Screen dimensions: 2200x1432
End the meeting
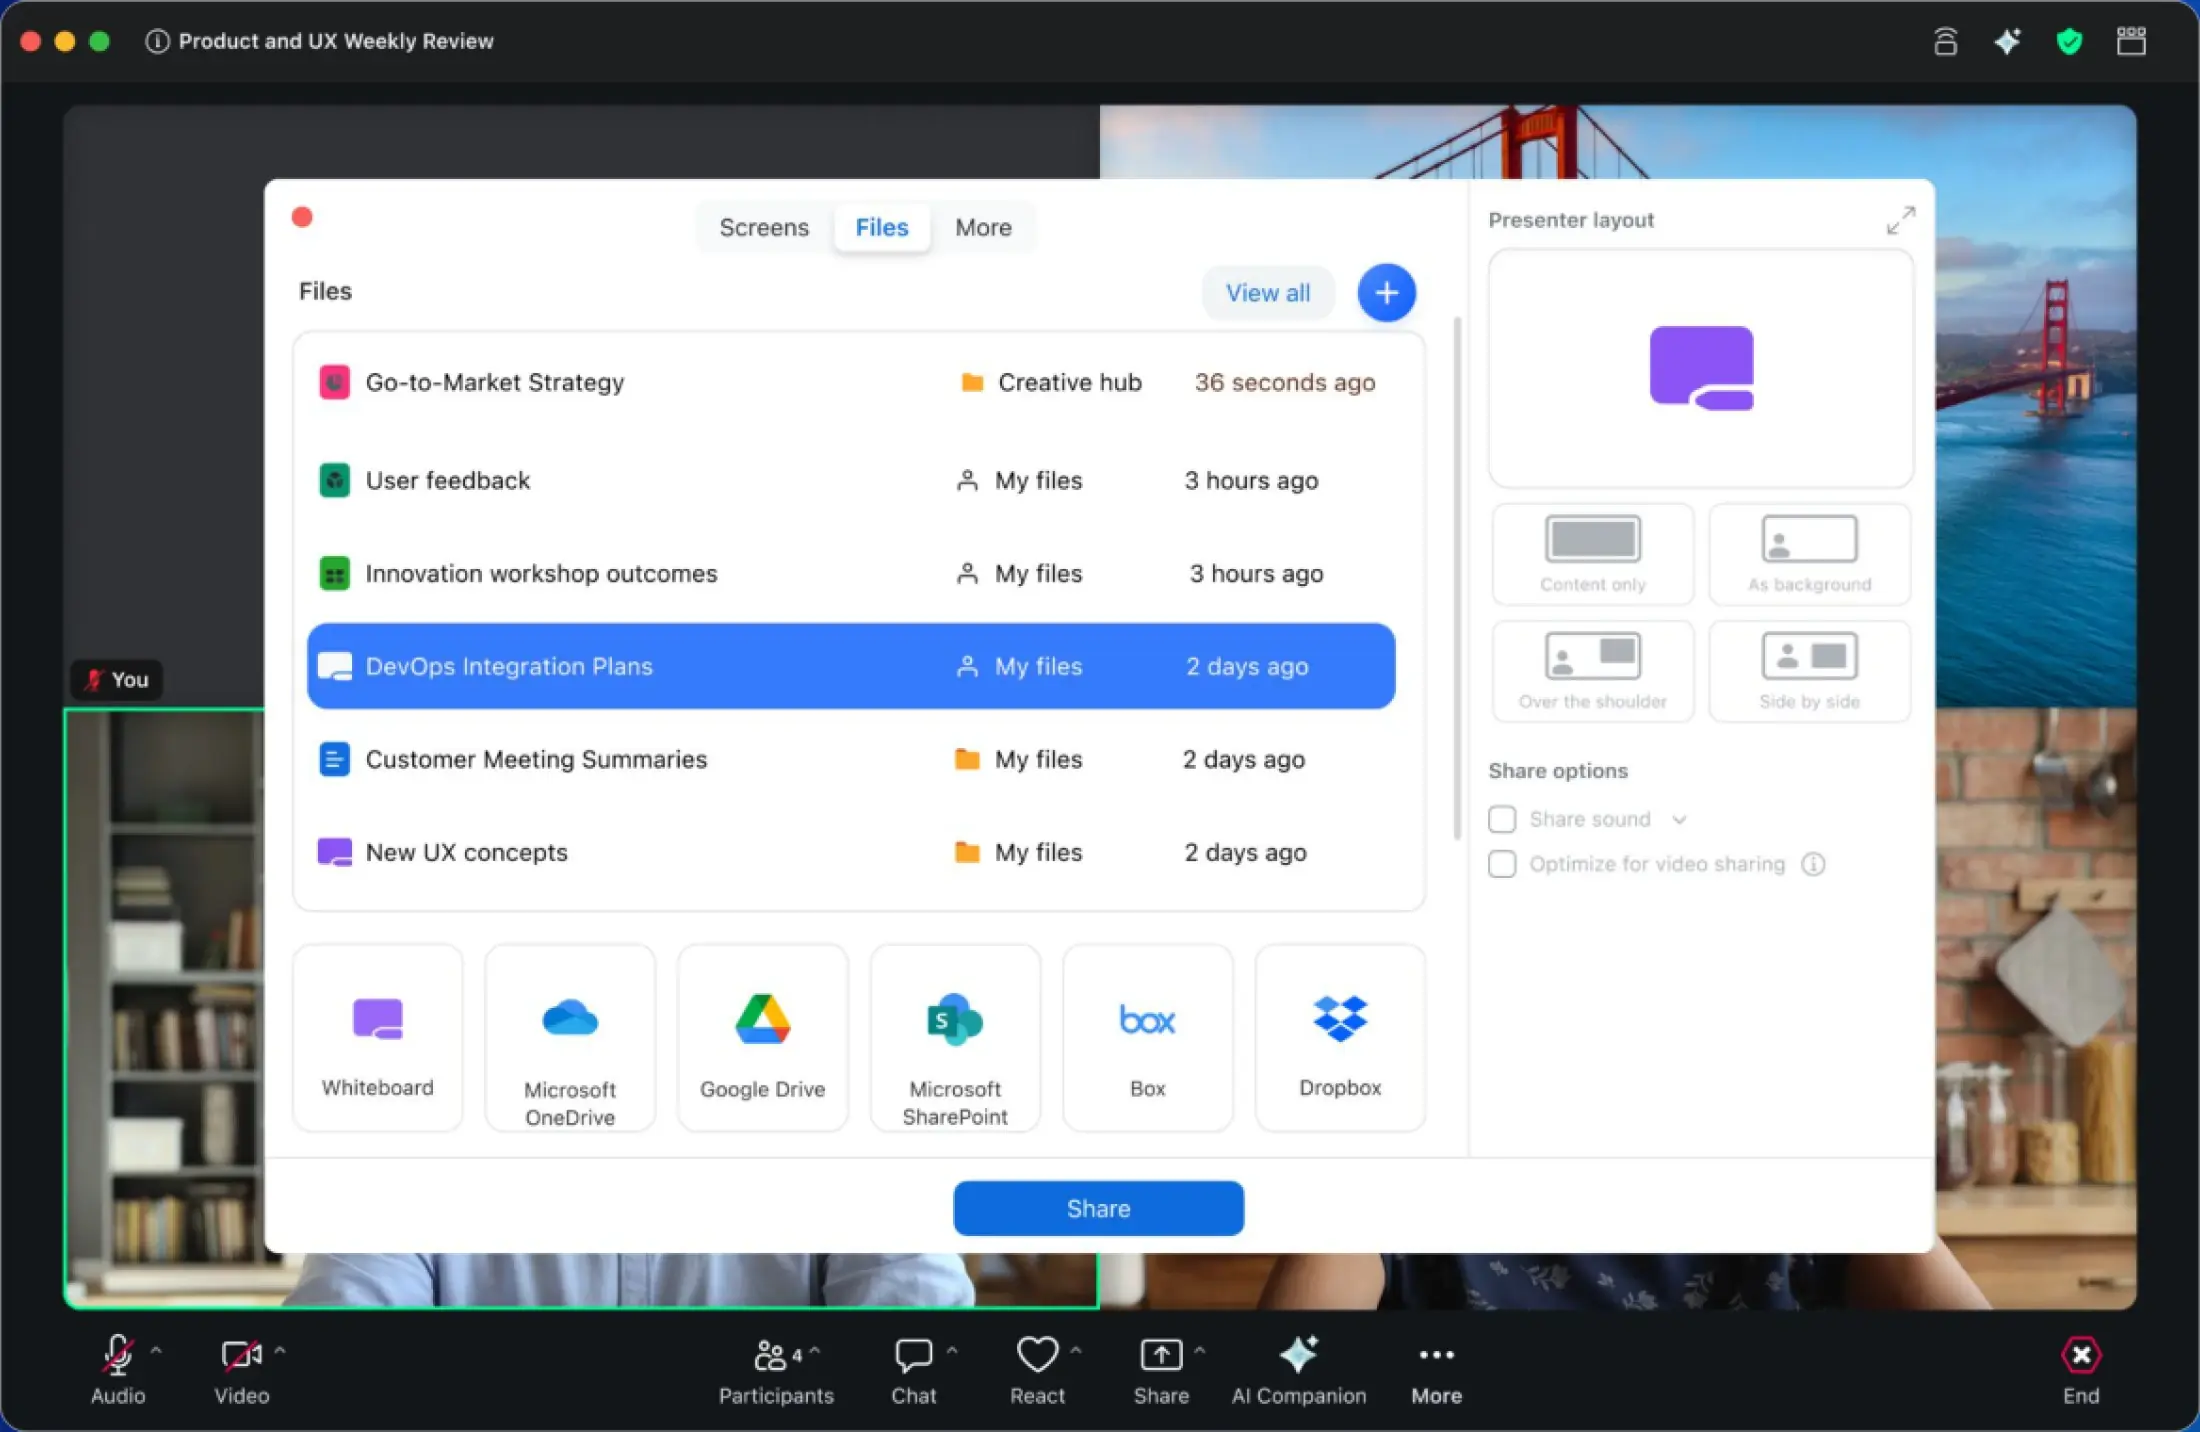(x=2081, y=1368)
